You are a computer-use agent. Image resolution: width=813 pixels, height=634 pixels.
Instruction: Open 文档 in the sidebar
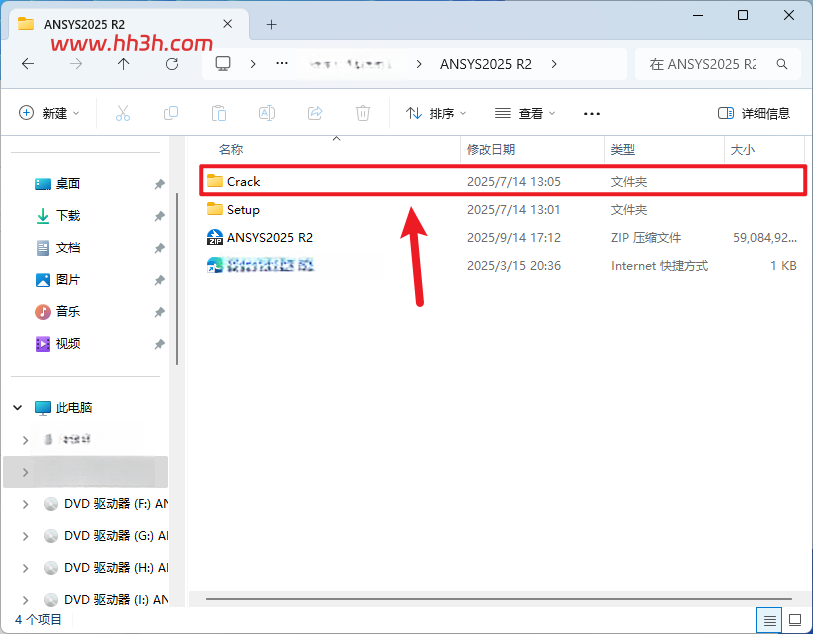(x=67, y=248)
